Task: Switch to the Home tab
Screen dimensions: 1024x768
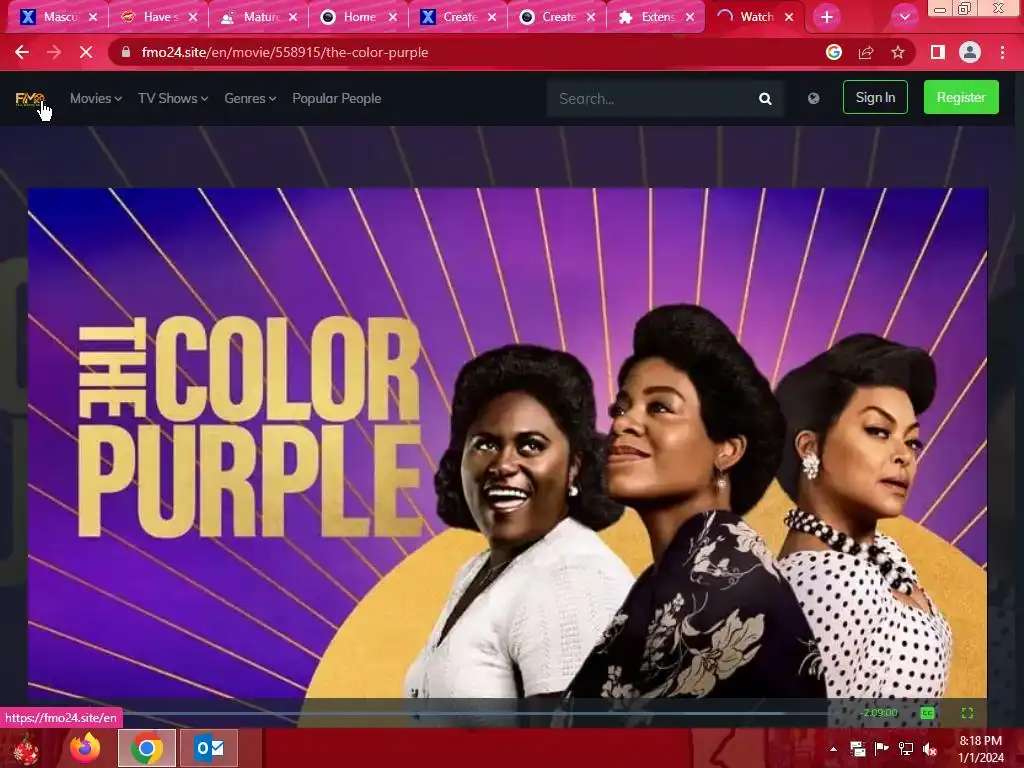Action: [359, 17]
